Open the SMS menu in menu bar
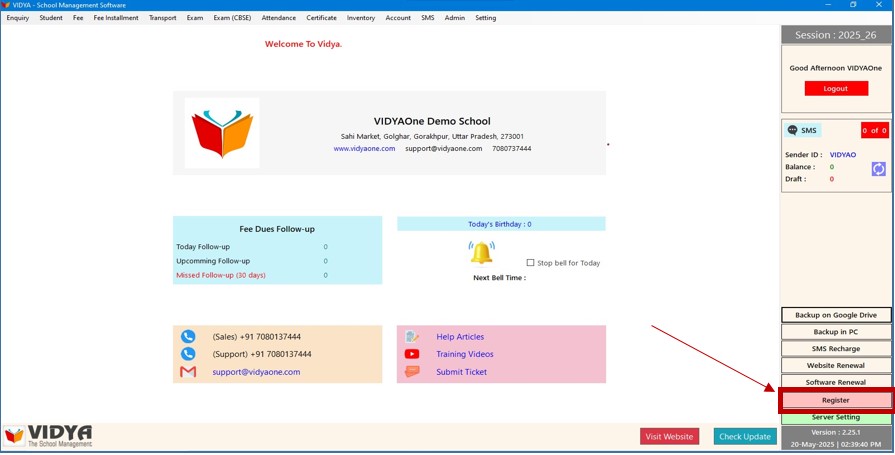 point(428,18)
